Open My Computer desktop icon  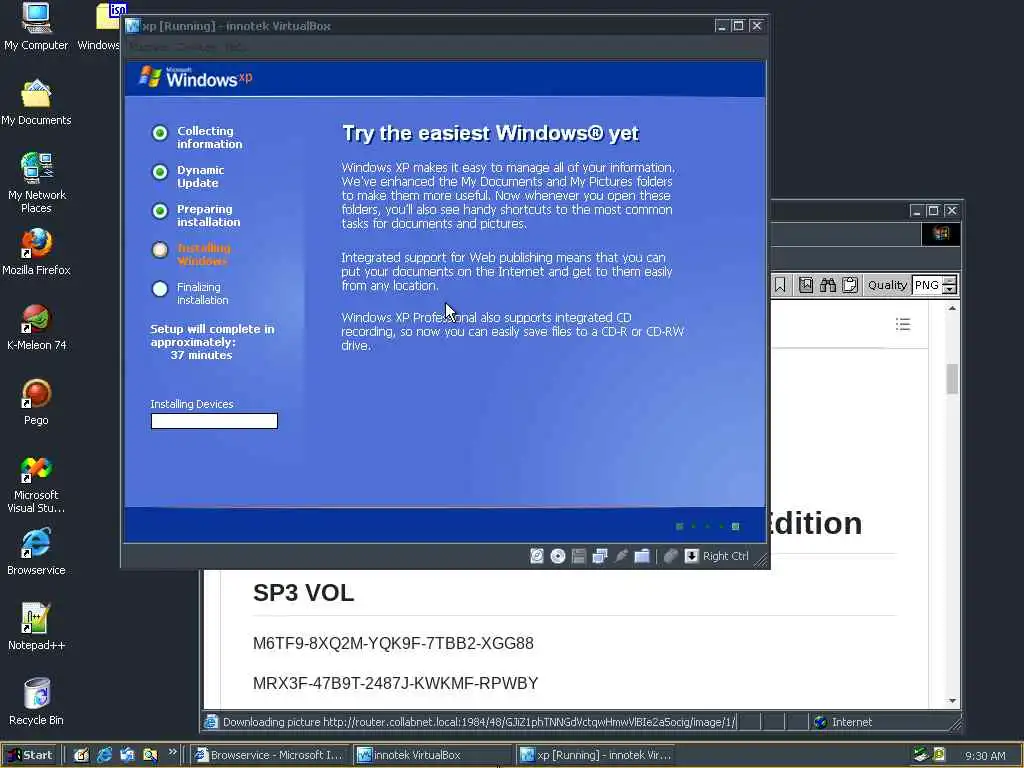[36, 26]
